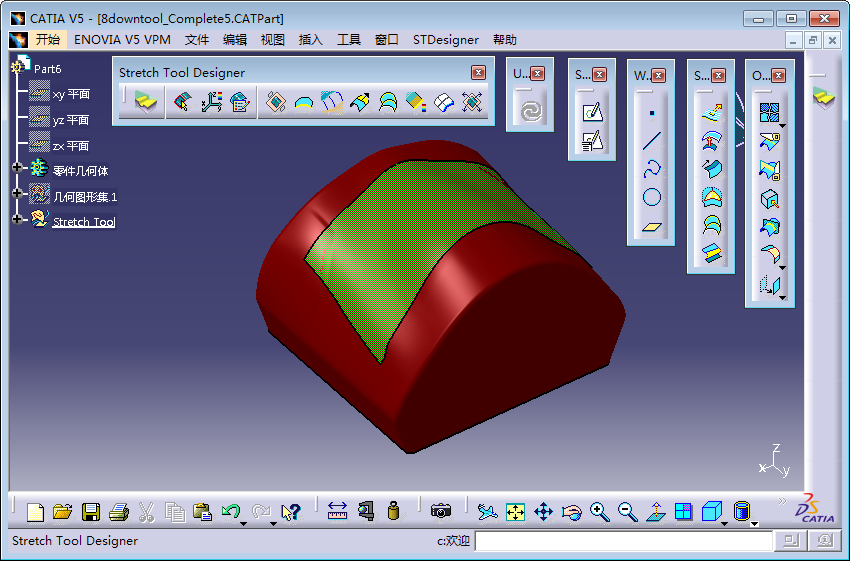Image resolution: width=850 pixels, height=561 pixels.
Task: Close the Stretch Tool Designer toolbar
Action: [478, 72]
